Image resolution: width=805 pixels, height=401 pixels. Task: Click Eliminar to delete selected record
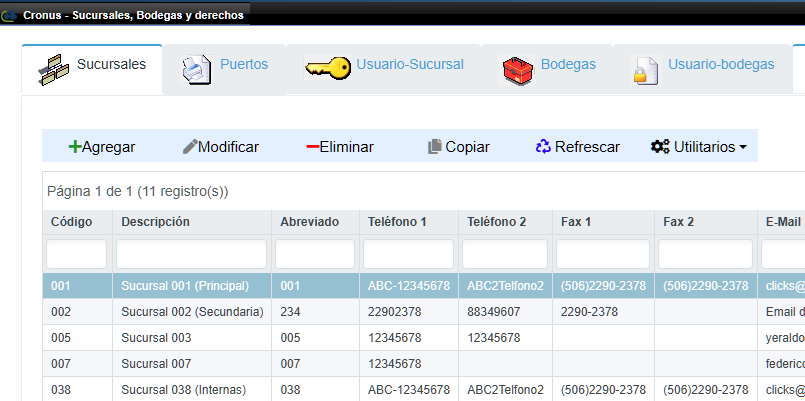[x=340, y=147]
